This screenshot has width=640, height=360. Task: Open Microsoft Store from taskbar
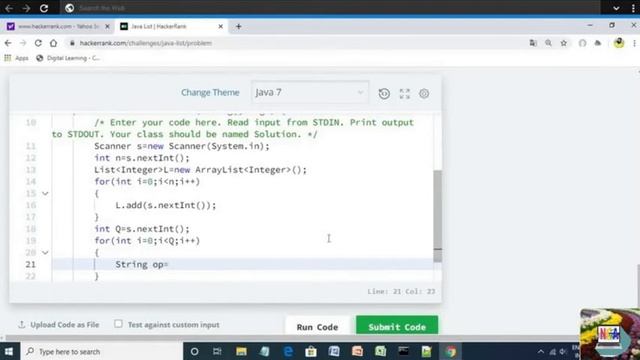pos(311,351)
